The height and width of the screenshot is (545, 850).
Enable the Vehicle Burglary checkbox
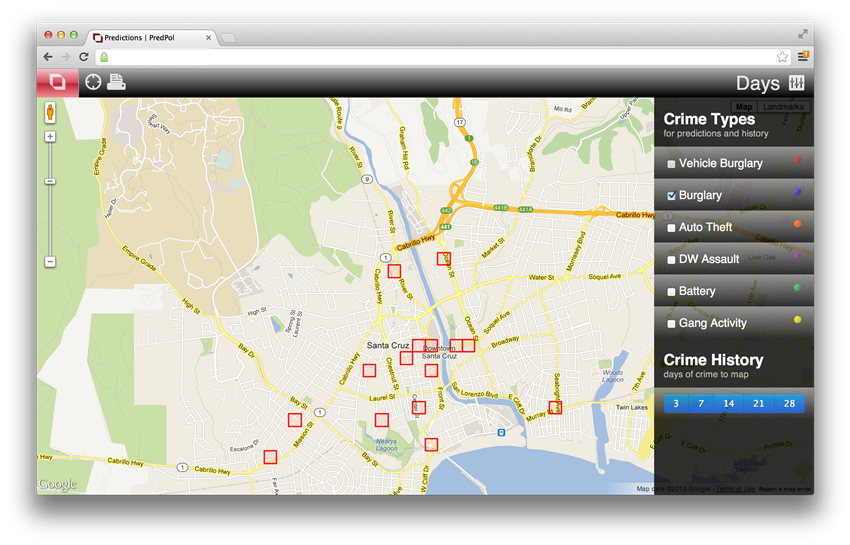pyautogui.click(x=671, y=164)
